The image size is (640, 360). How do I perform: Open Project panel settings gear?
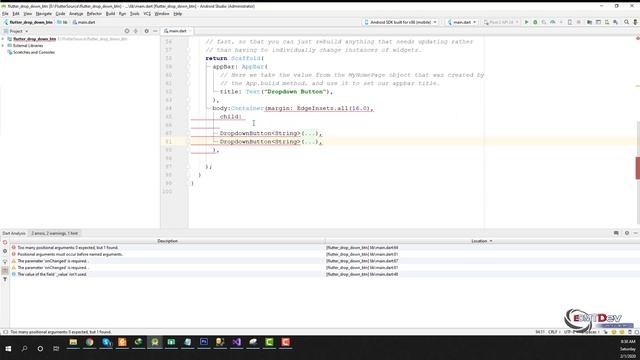(147, 31)
